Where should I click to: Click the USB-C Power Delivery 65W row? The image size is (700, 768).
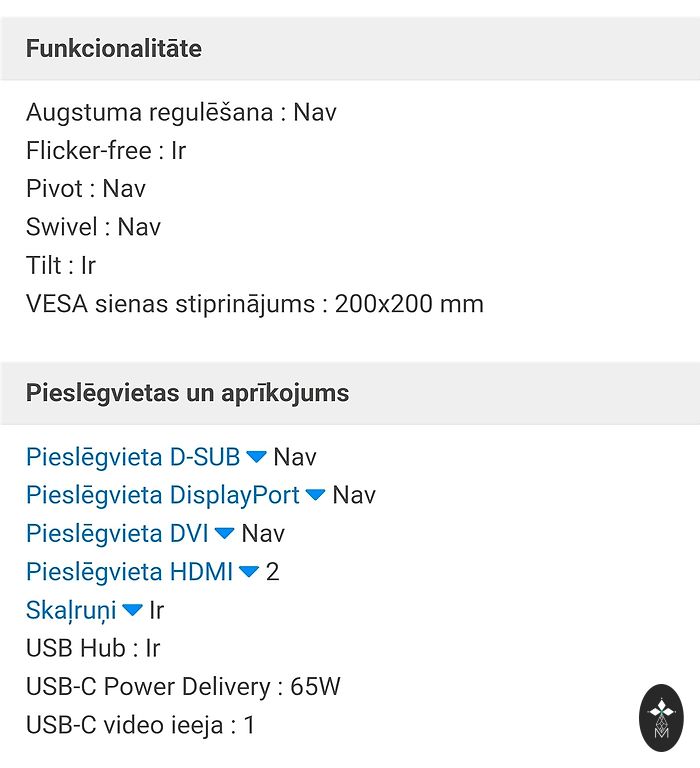[183, 686]
